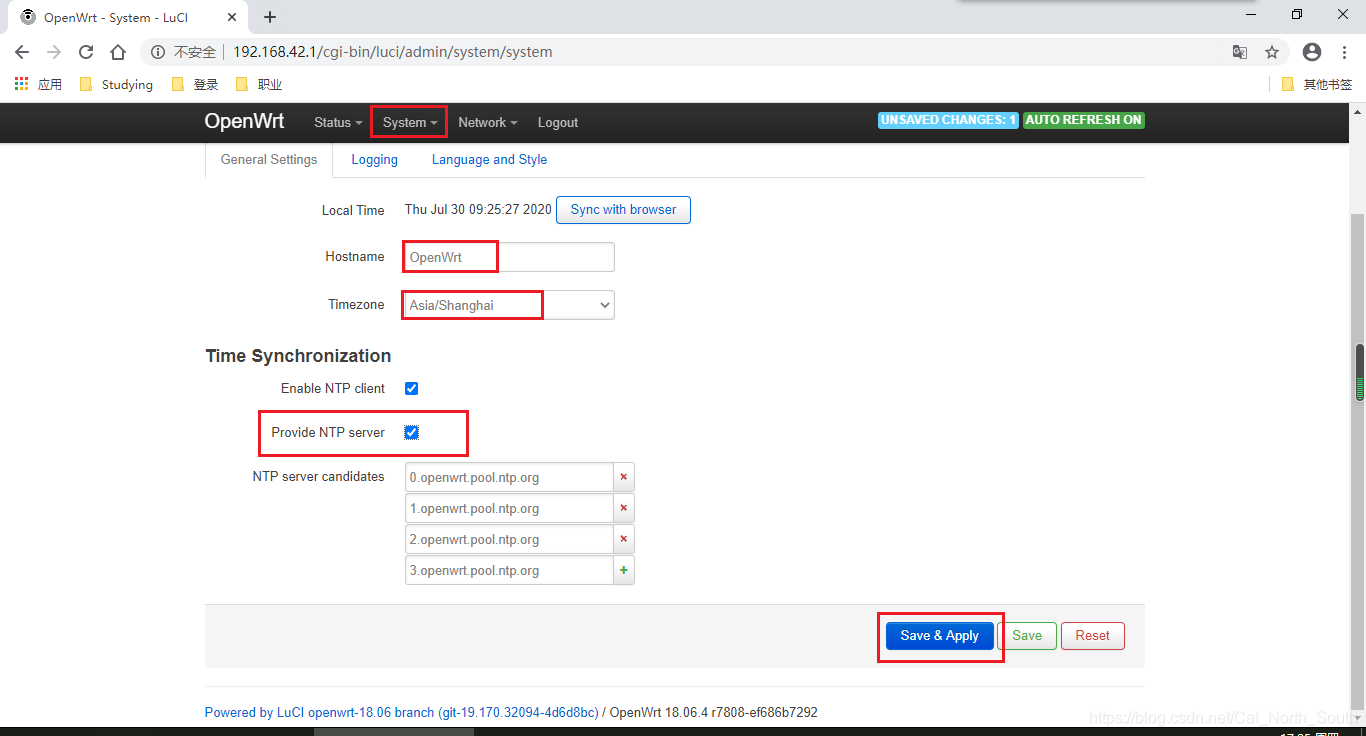The image size is (1366, 736).
Task: Edit the 0.openwrt.pool.ntp.org field
Action: point(509,478)
